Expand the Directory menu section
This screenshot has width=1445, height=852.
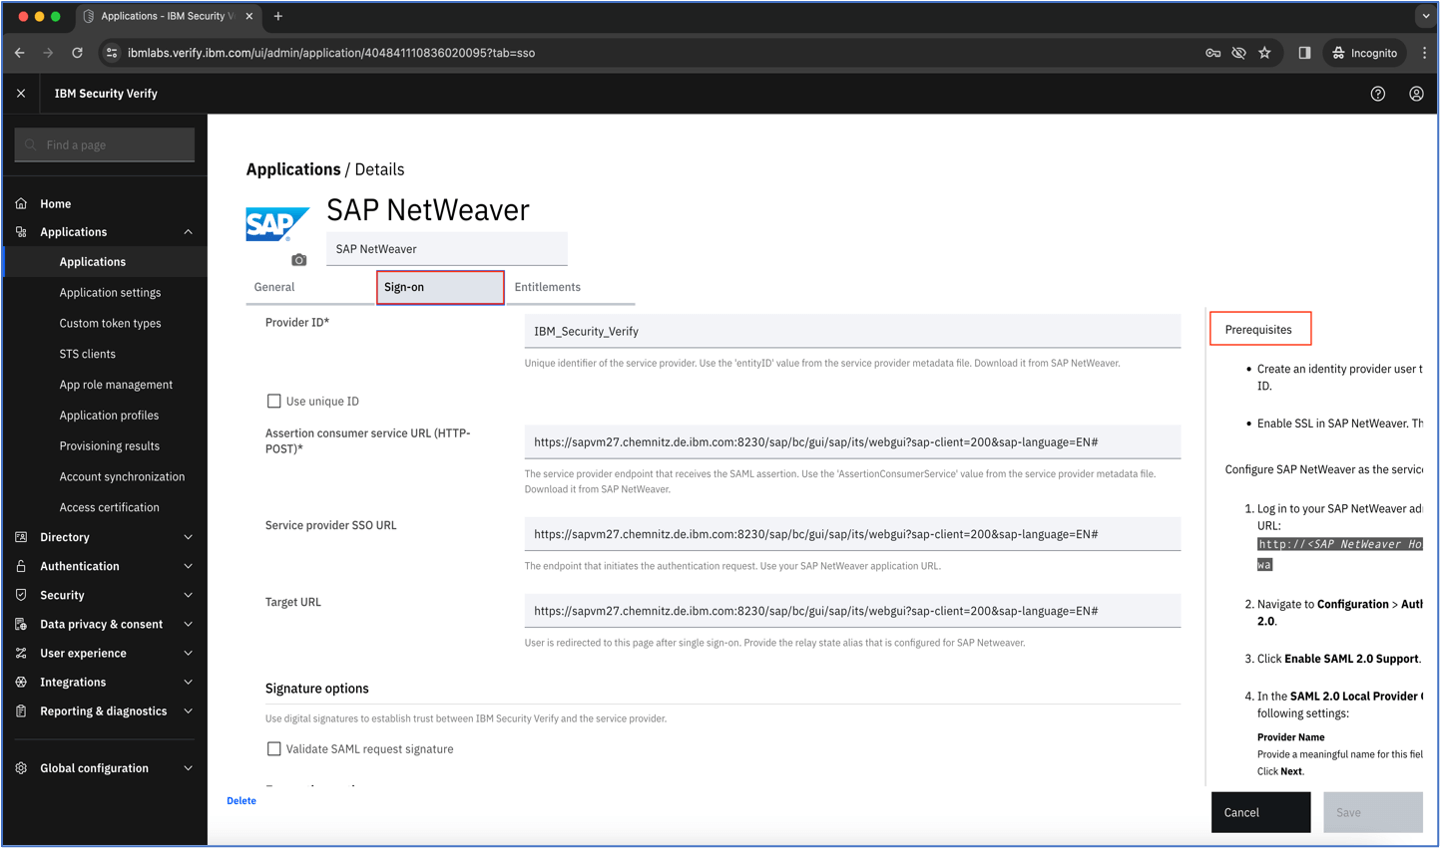188,538
